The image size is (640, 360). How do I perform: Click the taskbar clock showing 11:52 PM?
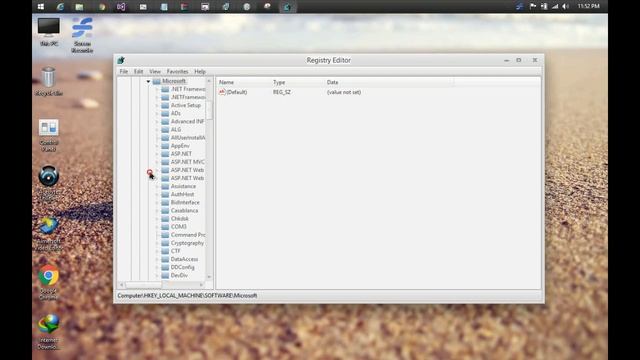589,7
